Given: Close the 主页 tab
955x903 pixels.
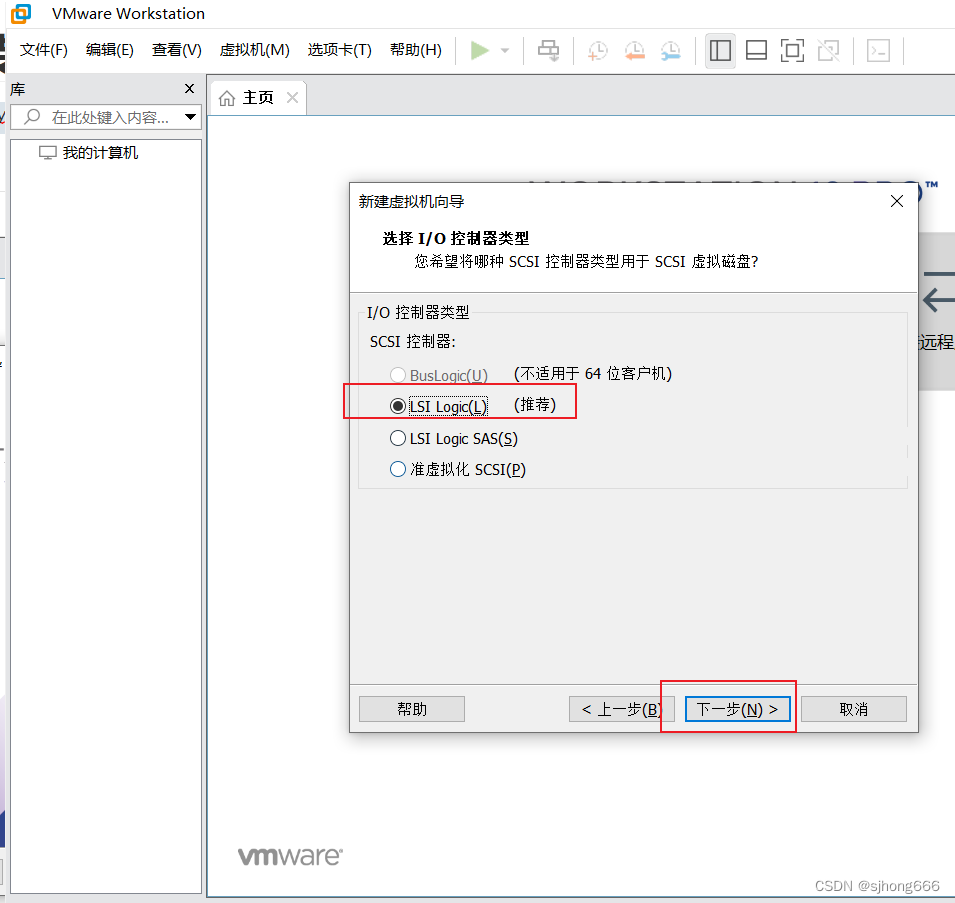Looking at the screenshot, I should pos(292,97).
